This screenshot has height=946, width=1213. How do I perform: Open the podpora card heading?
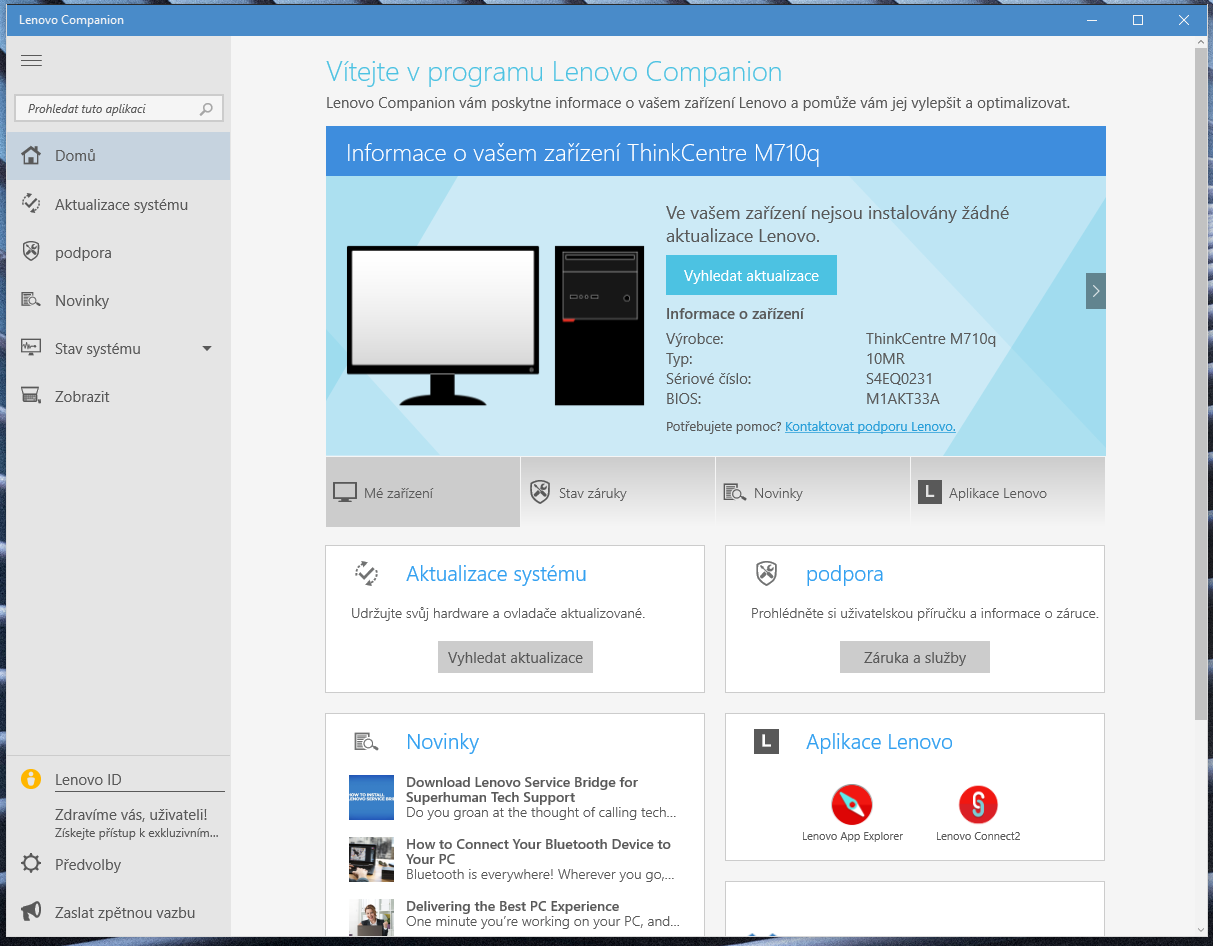click(845, 574)
